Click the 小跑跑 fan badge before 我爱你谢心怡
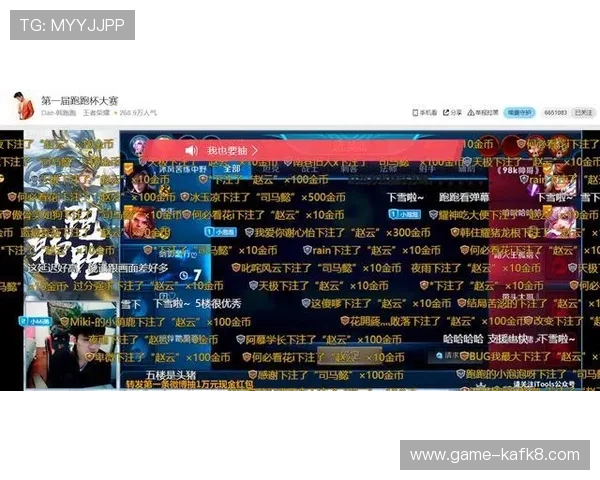The image size is (600, 480). click(x=221, y=232)
